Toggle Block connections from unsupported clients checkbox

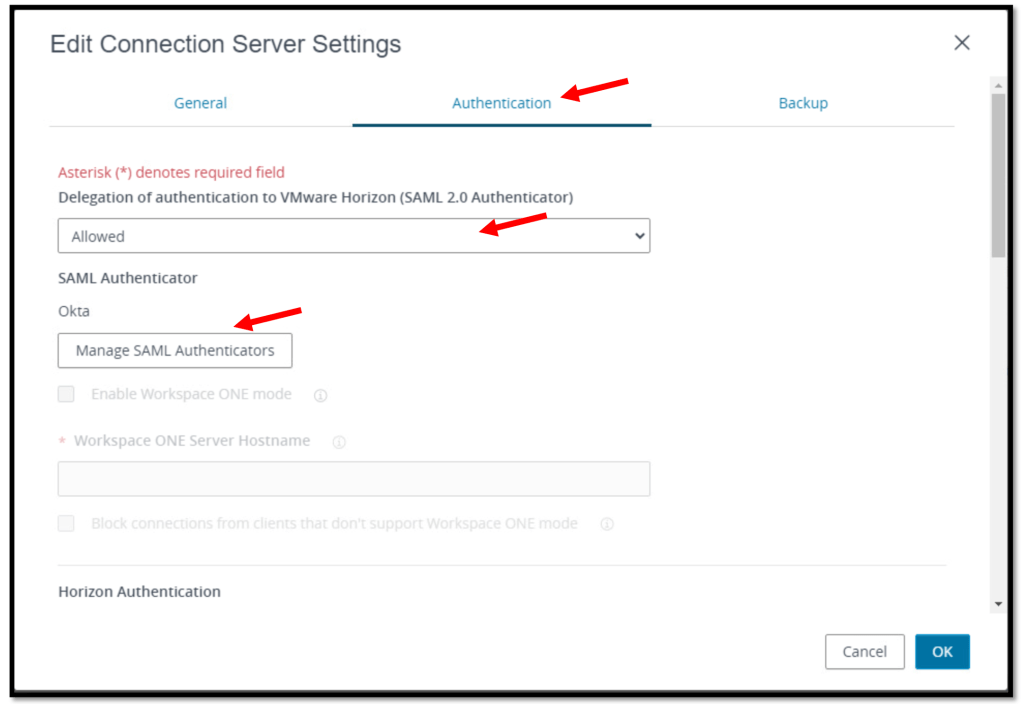(x=66, y=523)
